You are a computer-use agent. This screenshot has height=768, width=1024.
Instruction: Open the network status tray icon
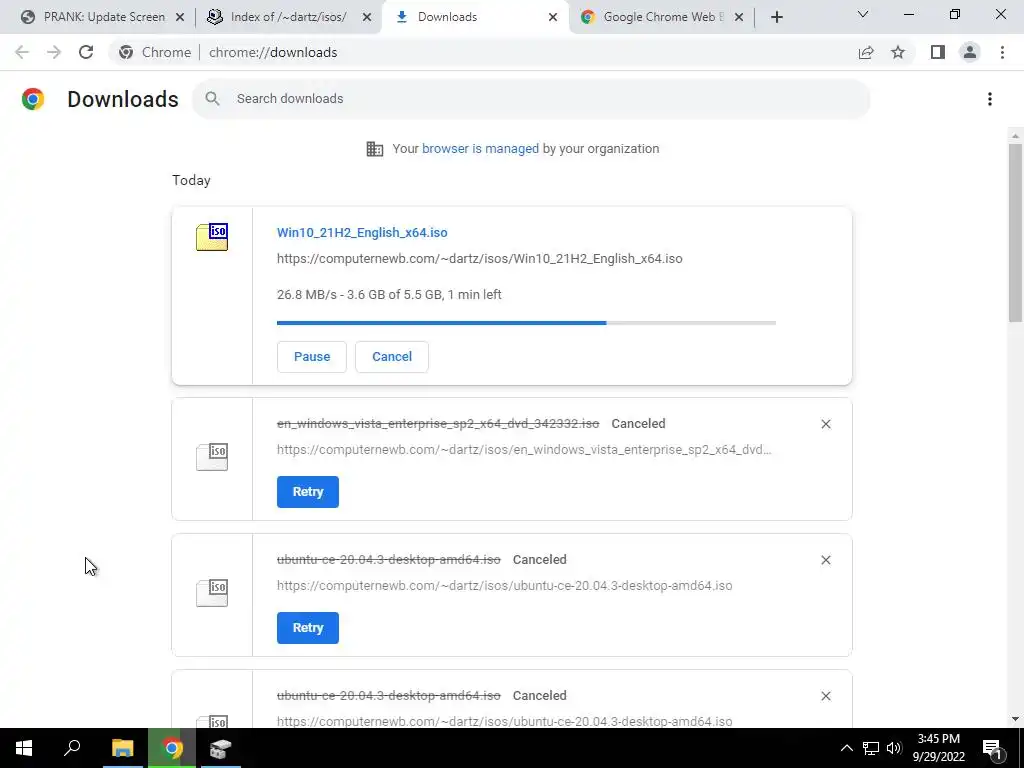[871, 748]
